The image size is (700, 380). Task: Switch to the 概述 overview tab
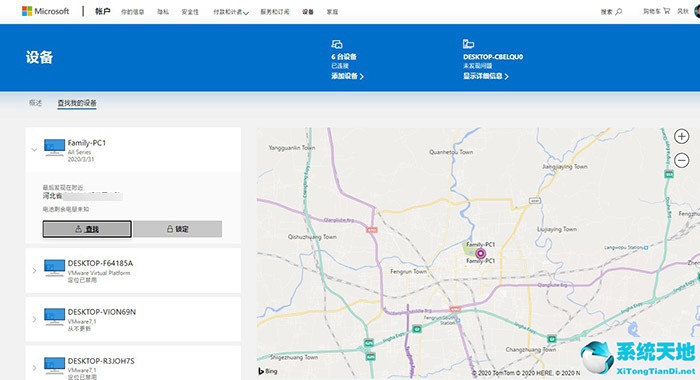point(35,103)
